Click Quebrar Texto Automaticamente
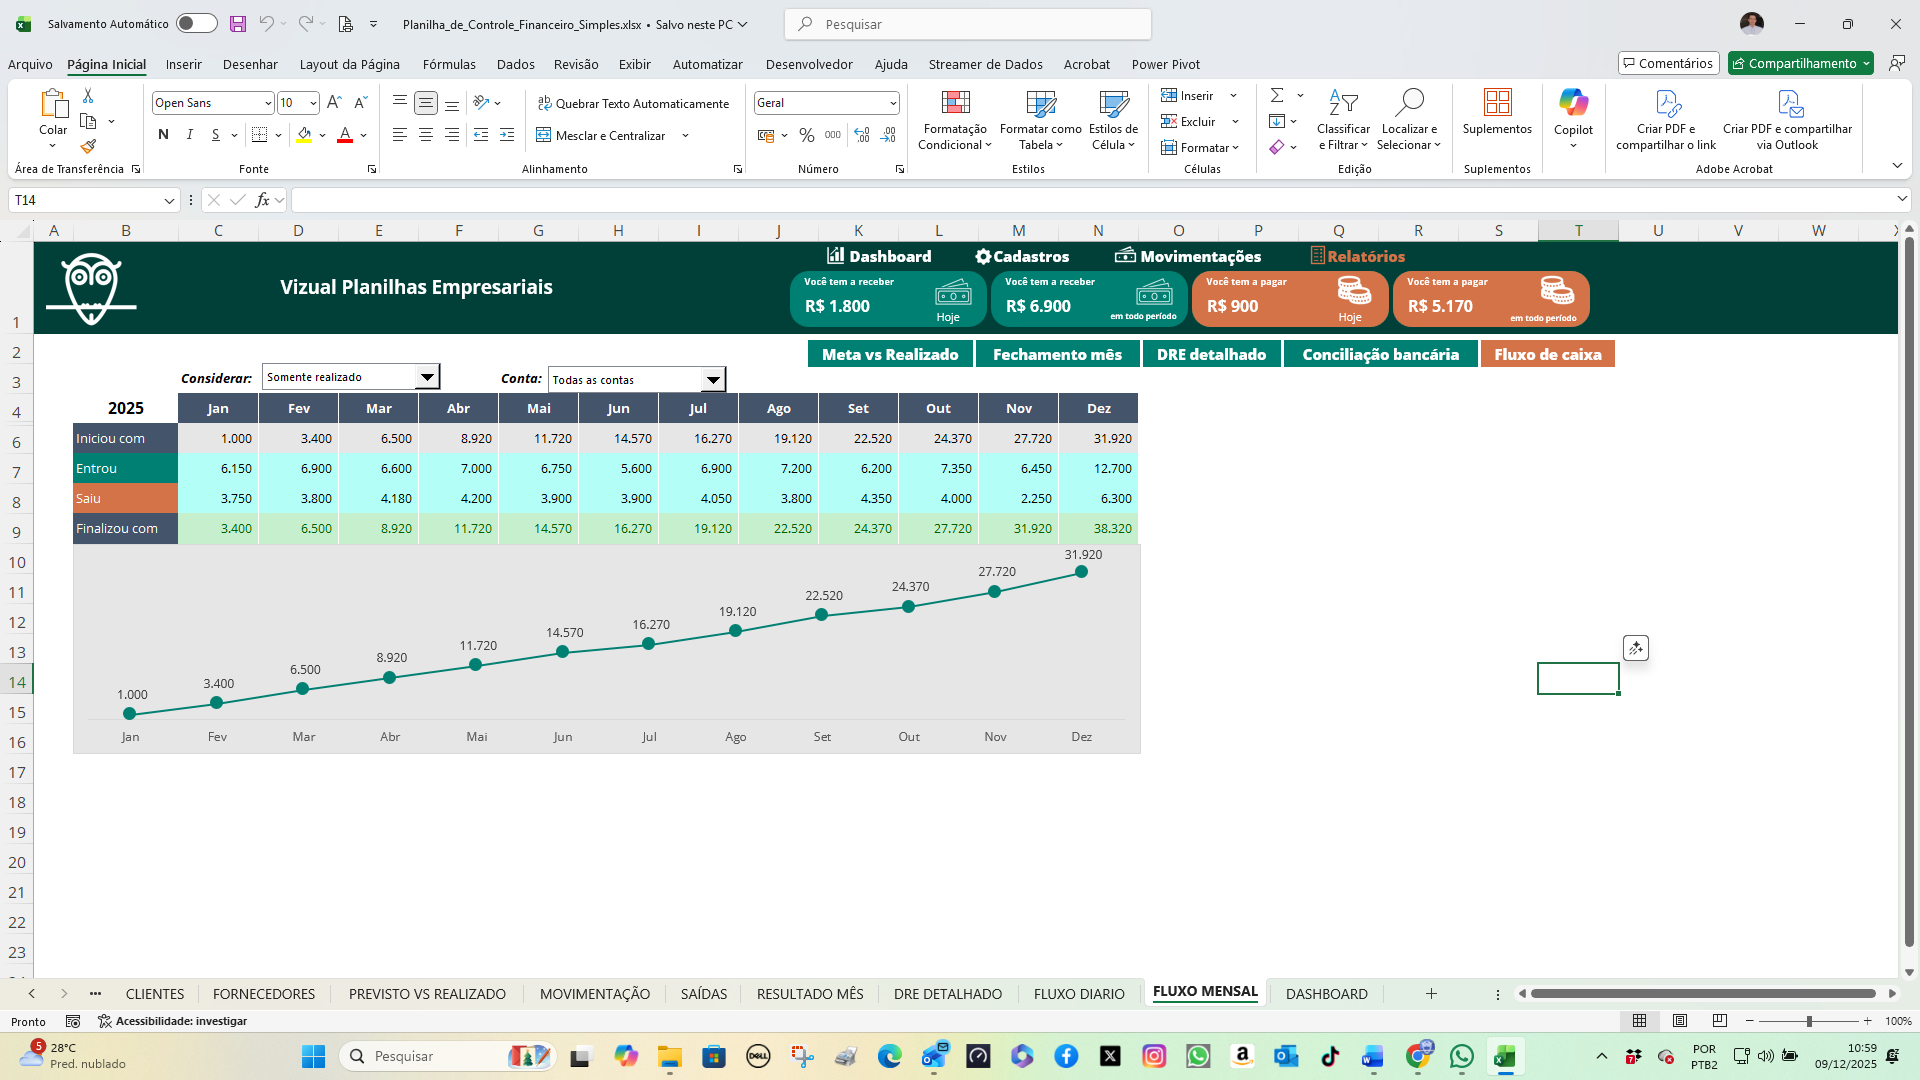 (633, 104)
